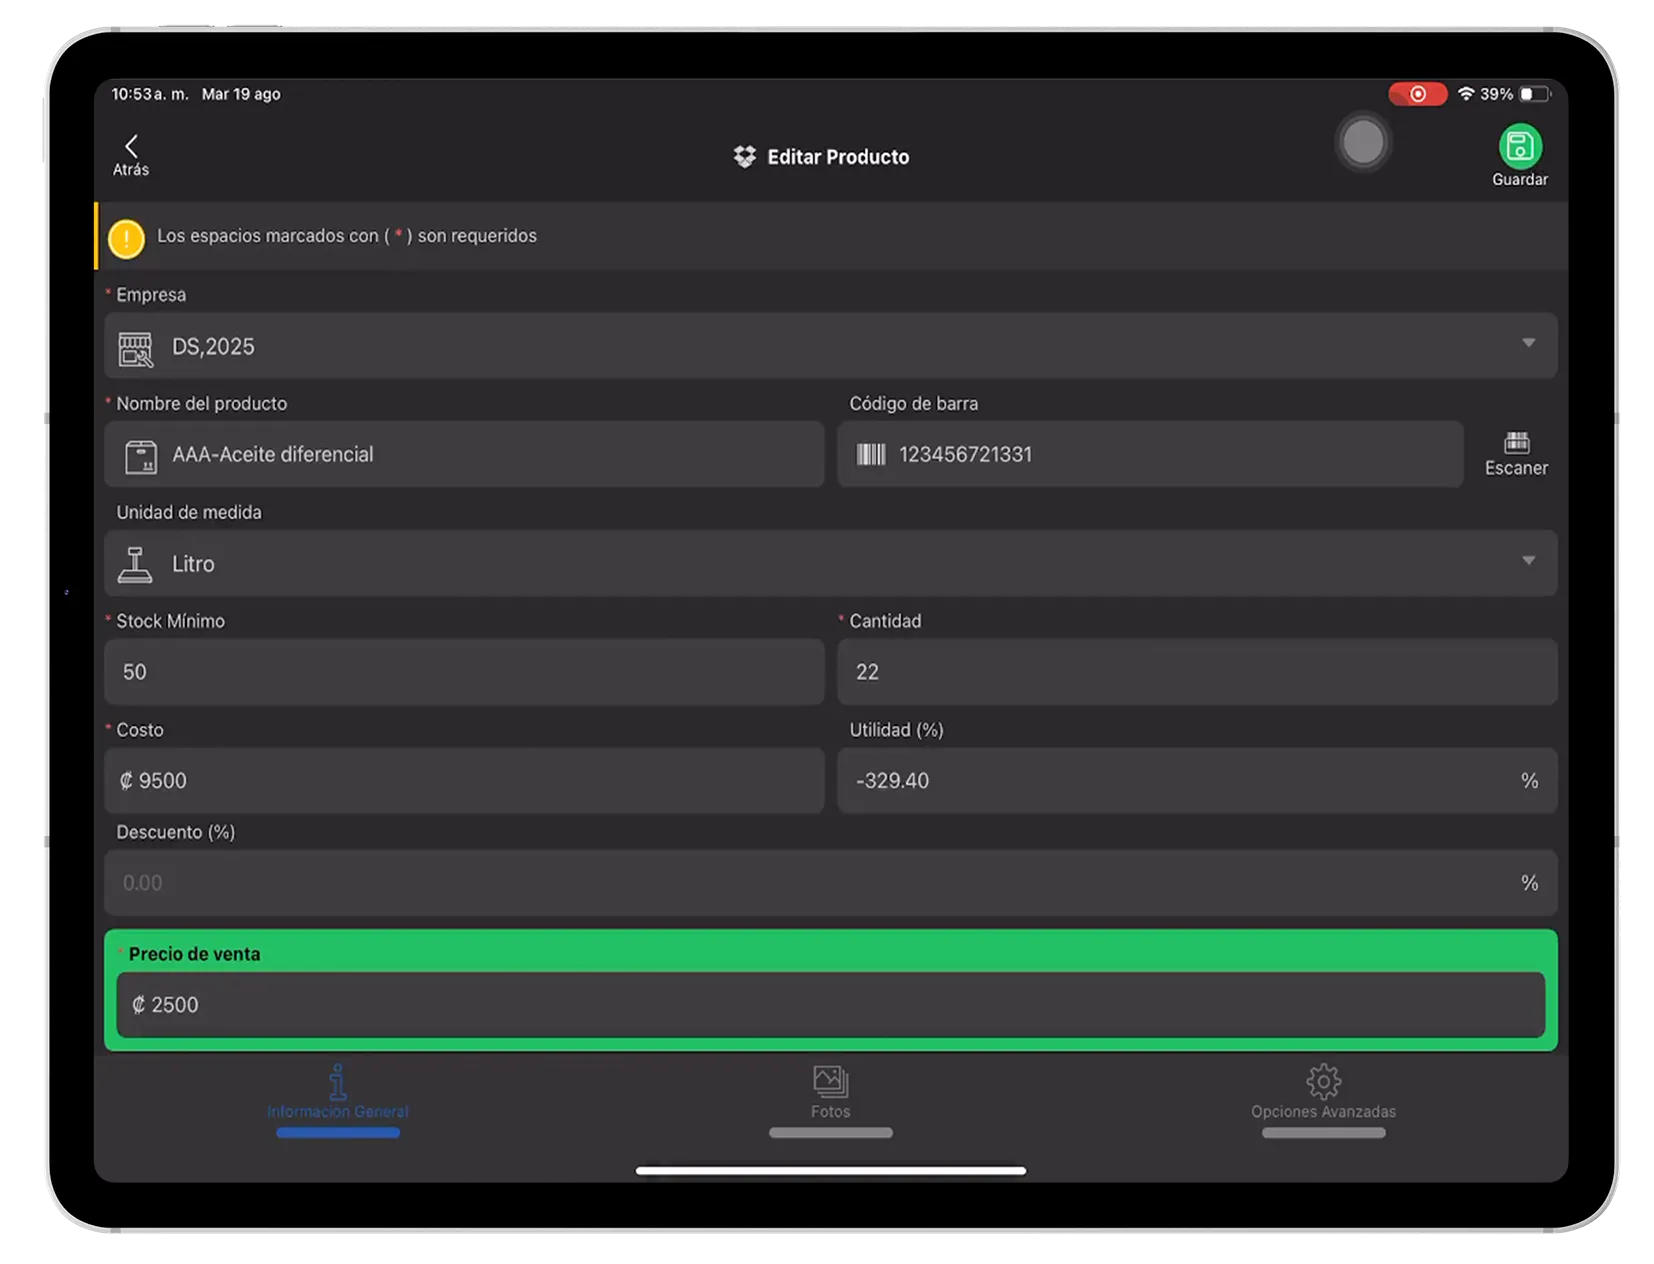Image resolution: width=1654 pixels, height=1264 pixels.
Task: Tap the store icon in Empresa field
Action: pos(136,349)
